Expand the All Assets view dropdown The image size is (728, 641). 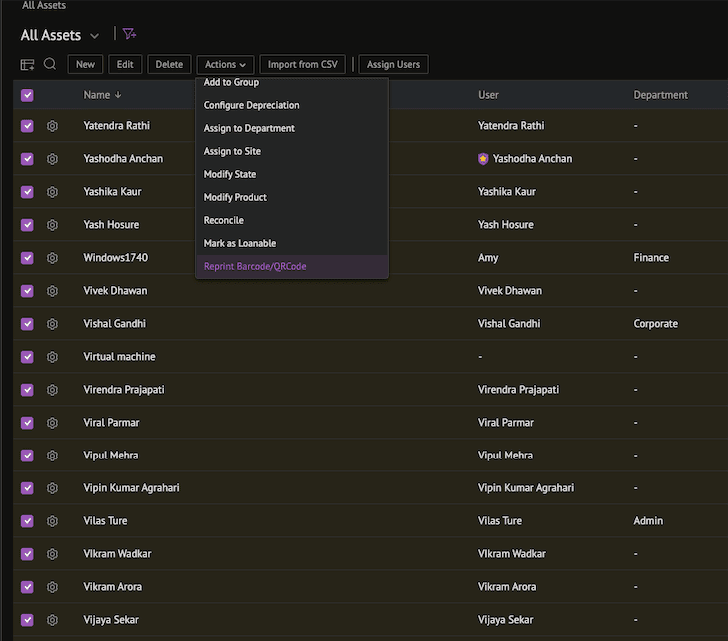94,36
